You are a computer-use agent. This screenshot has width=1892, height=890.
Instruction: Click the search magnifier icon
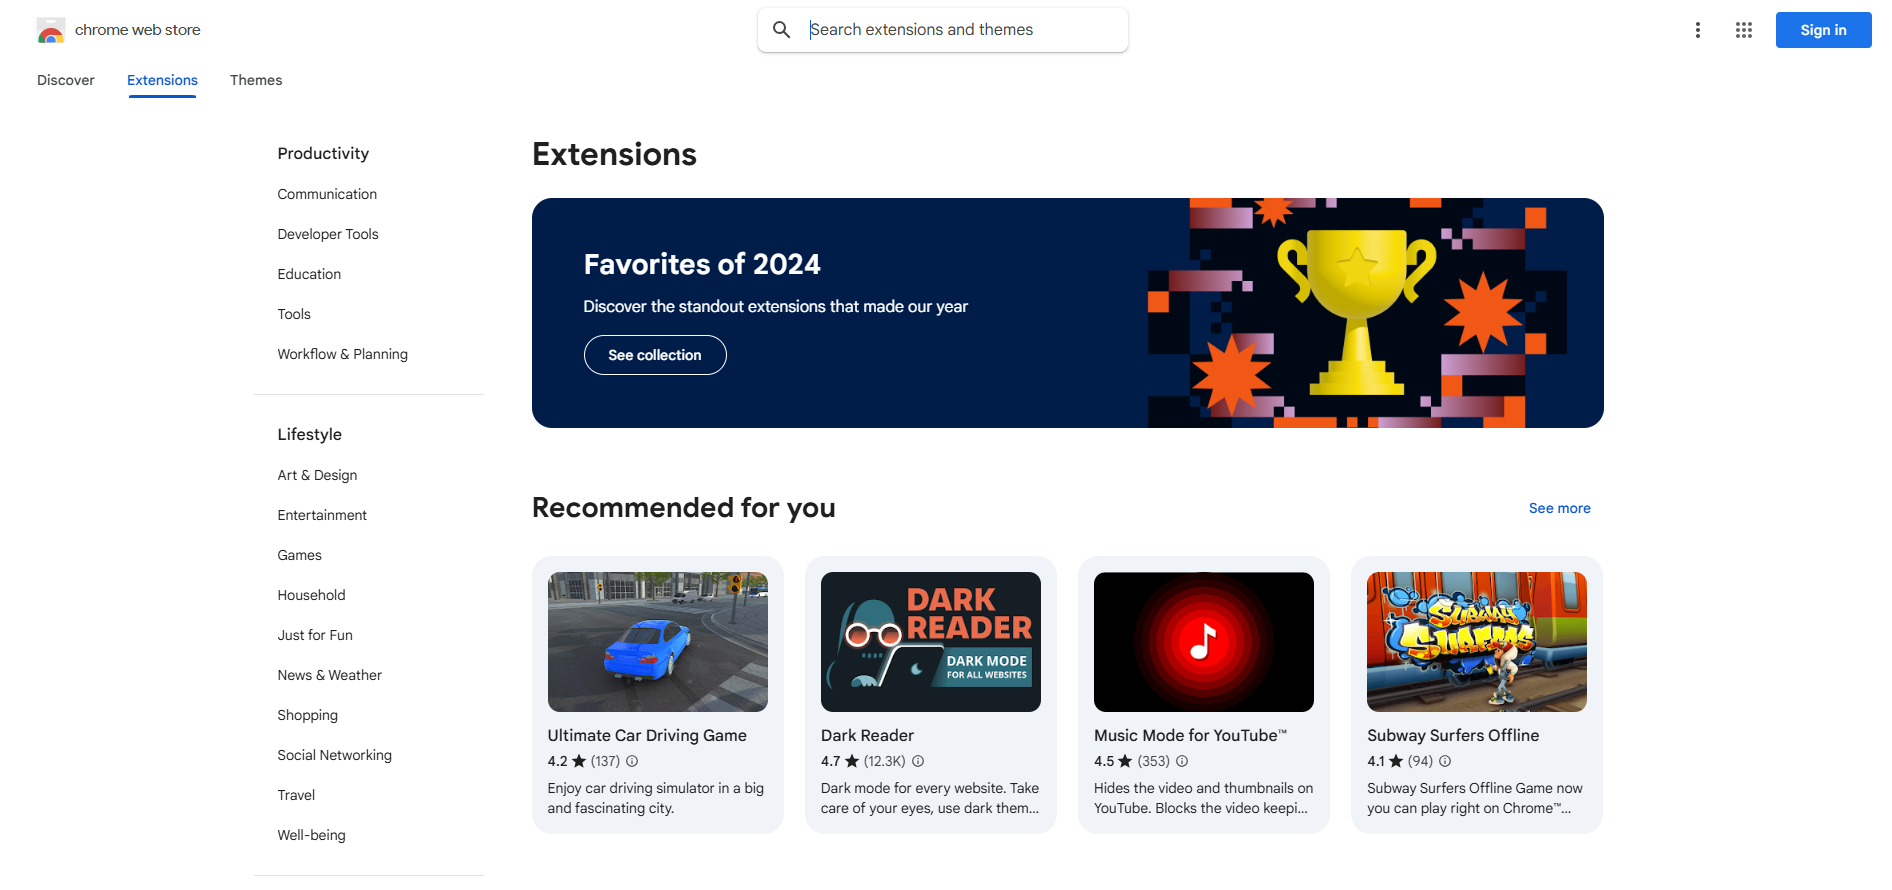(782, 30)
